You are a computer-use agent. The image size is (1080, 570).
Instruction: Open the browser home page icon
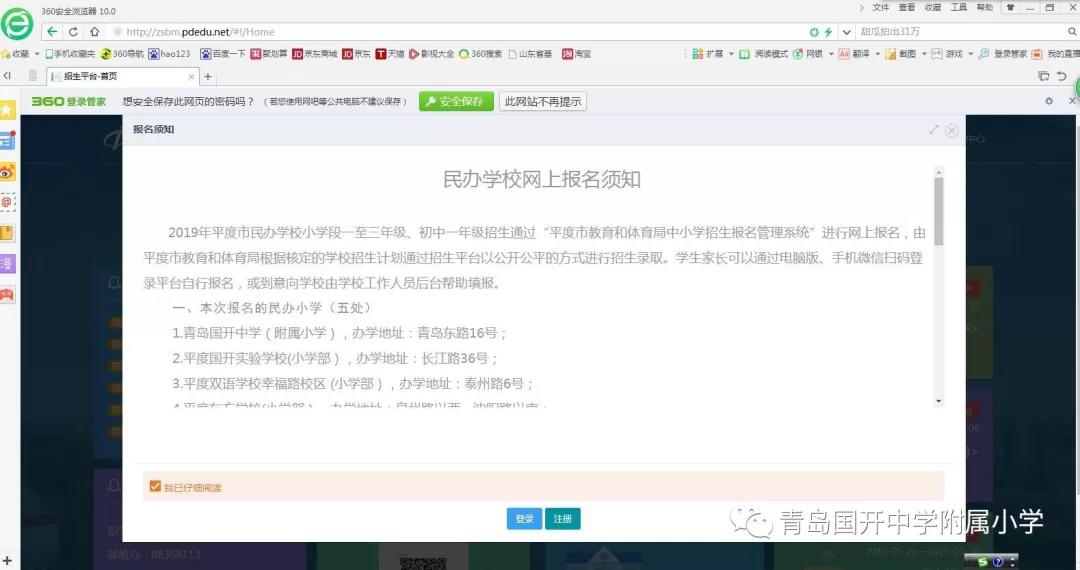pos(94,32)
